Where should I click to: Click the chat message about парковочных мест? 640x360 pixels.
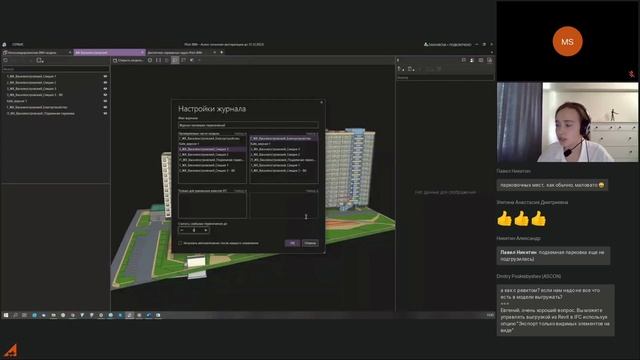coord(552,185)
